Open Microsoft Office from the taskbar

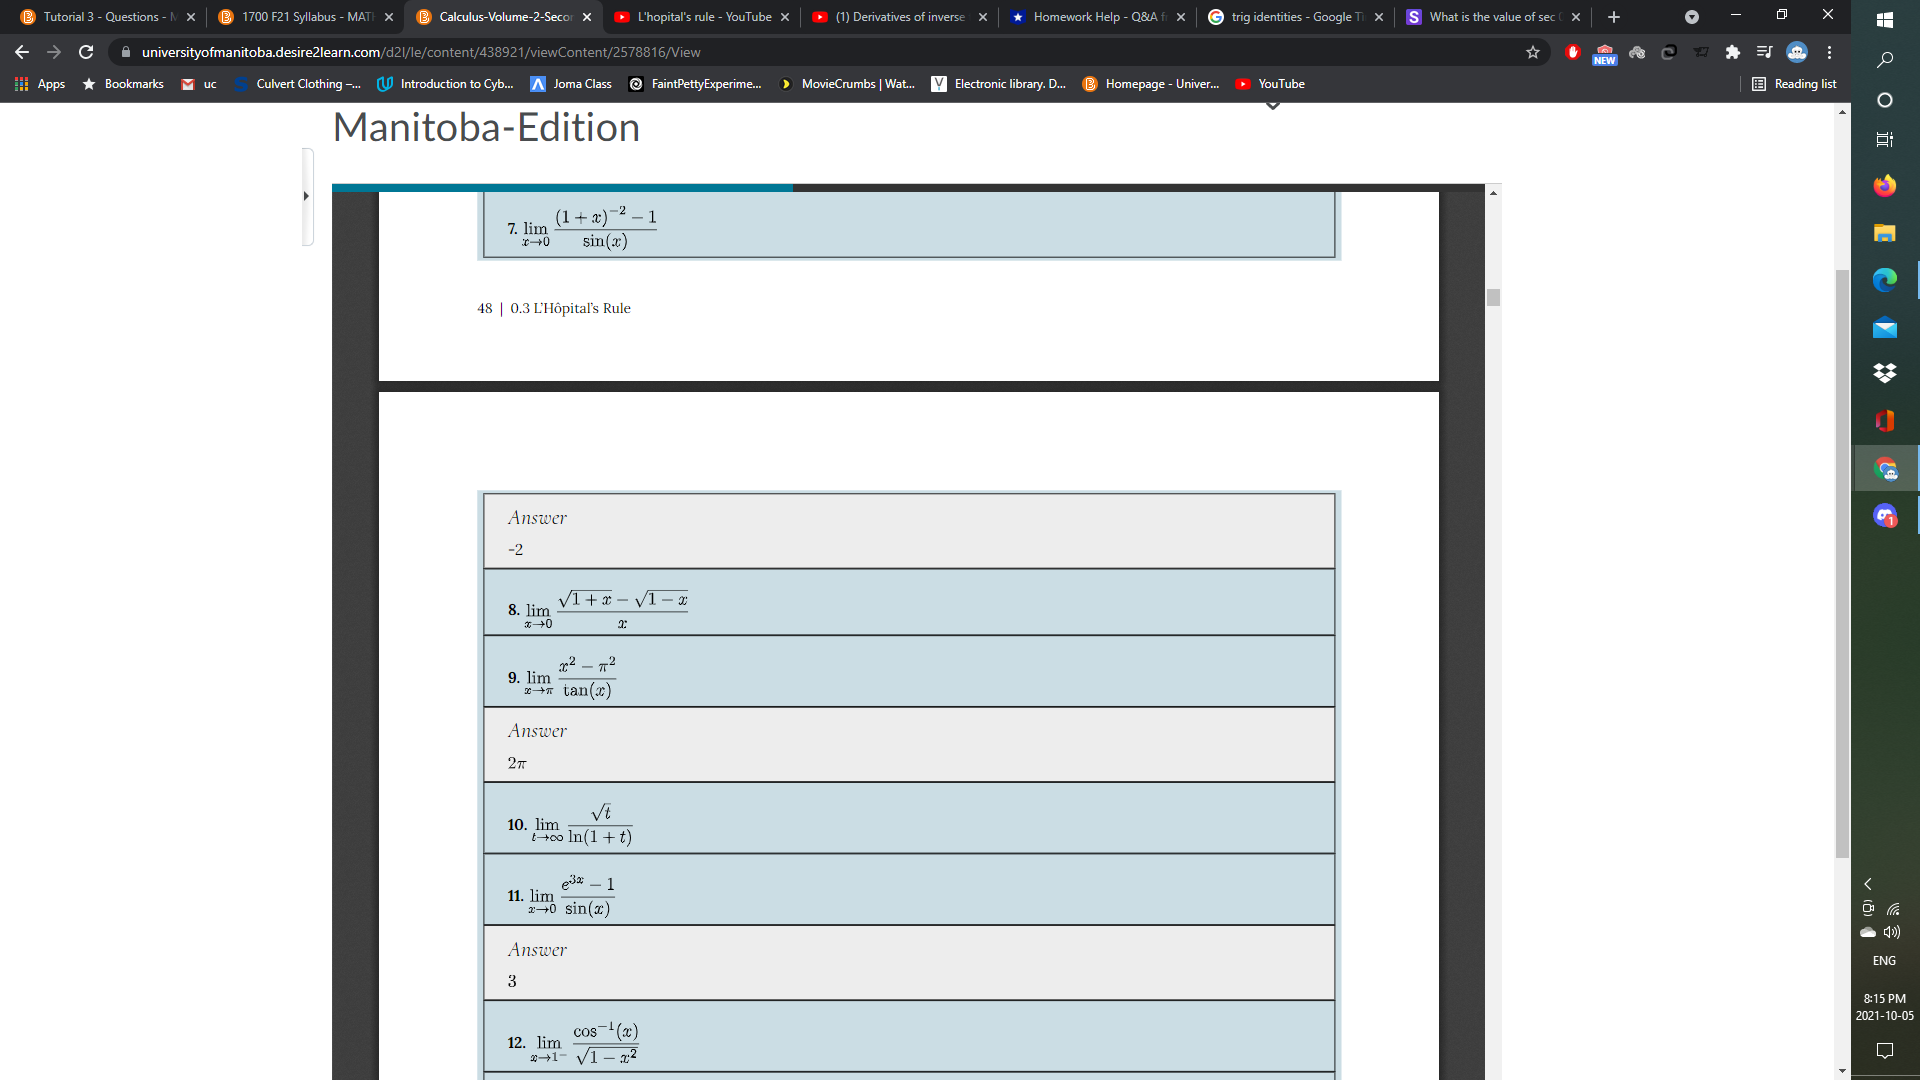click(1884, 420)
